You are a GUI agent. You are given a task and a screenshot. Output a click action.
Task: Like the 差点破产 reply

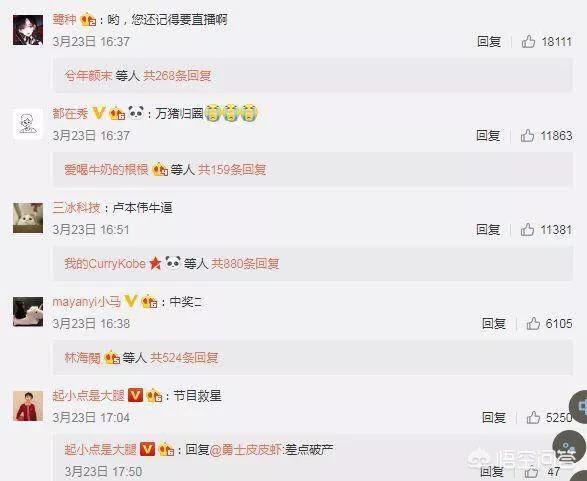click(531, 472)
